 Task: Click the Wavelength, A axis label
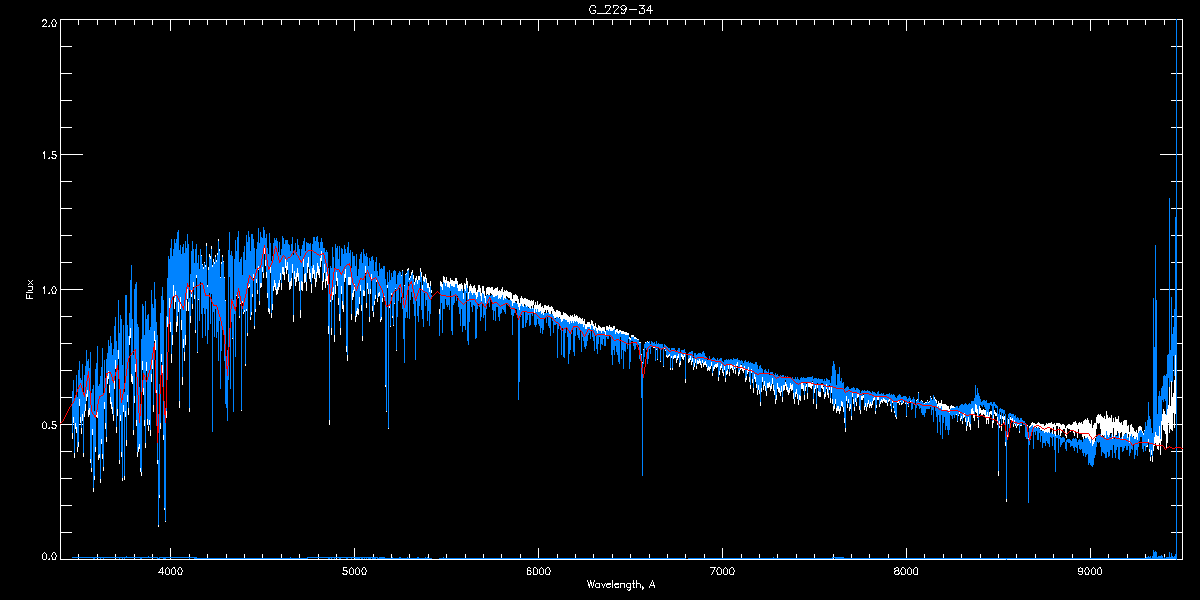pos(621,585)
